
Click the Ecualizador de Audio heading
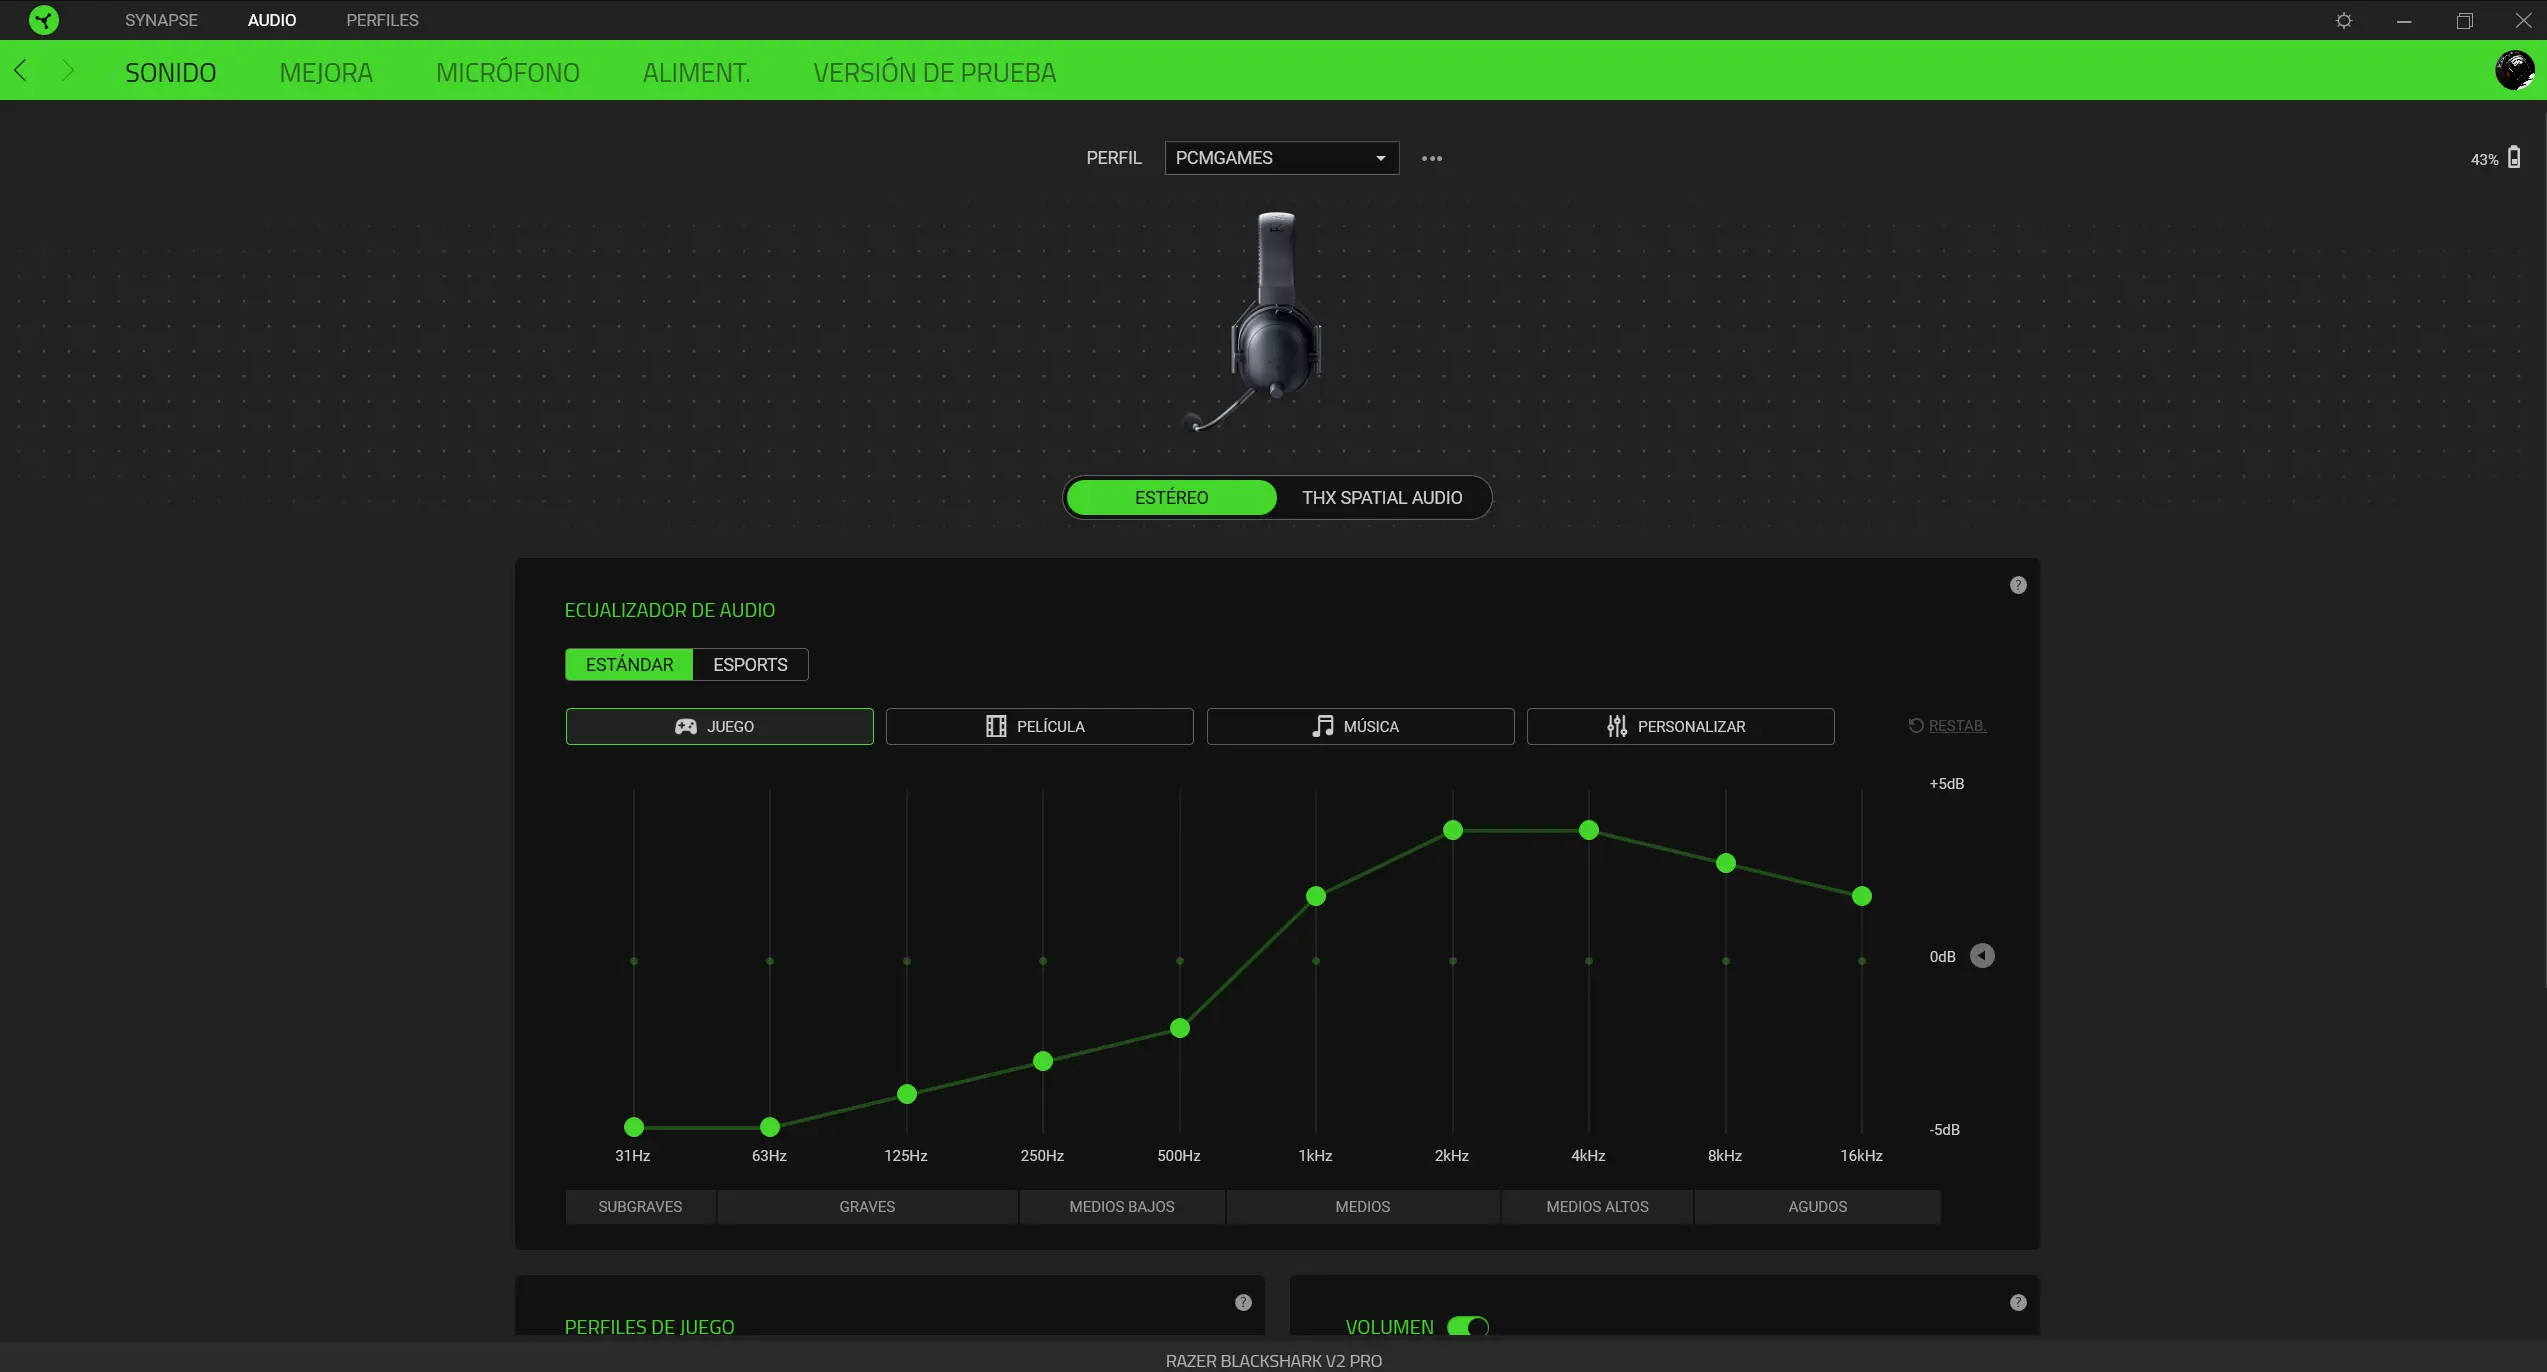(x=669, y=610)
